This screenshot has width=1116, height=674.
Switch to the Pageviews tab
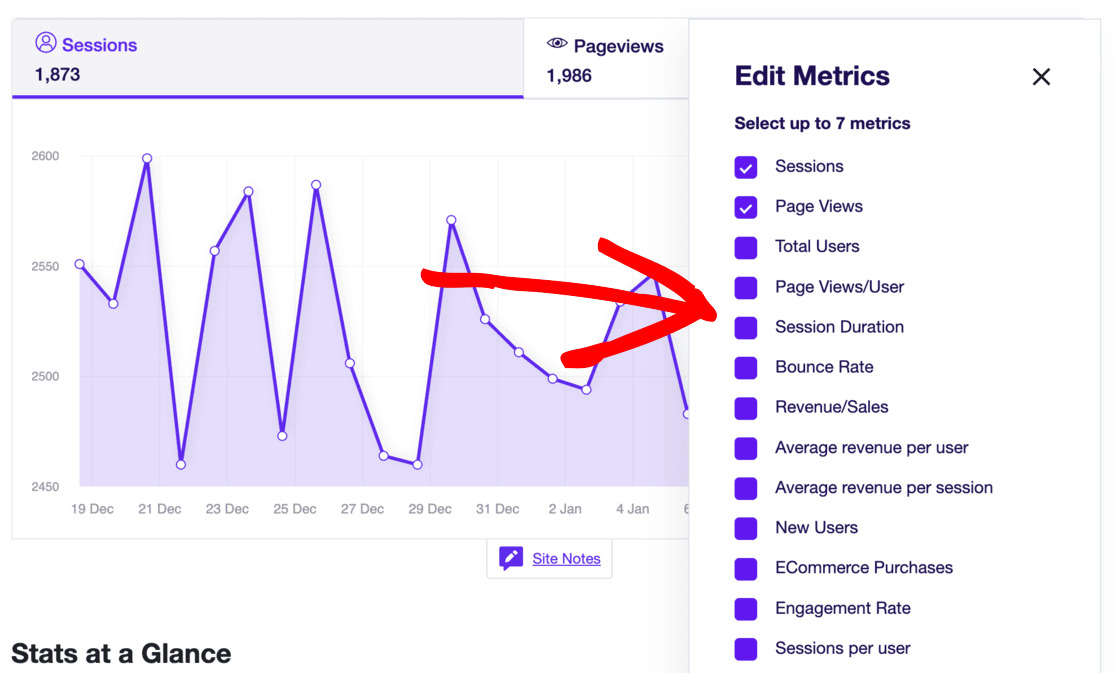pos(606,59)
